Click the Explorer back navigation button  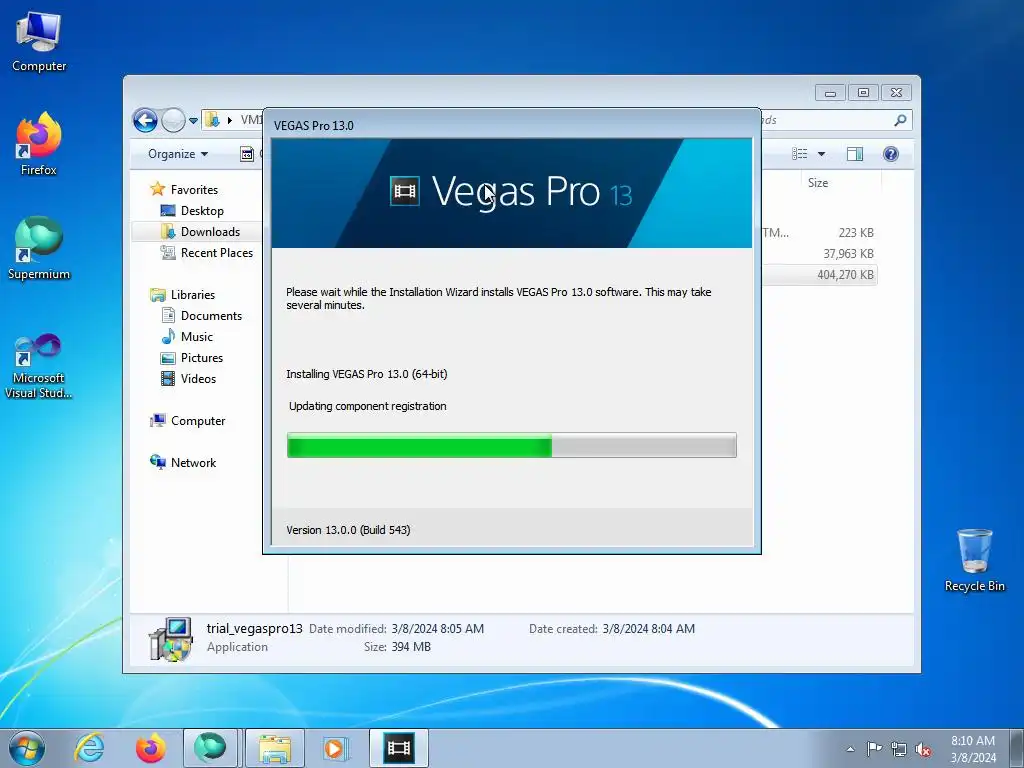(145, 120)
